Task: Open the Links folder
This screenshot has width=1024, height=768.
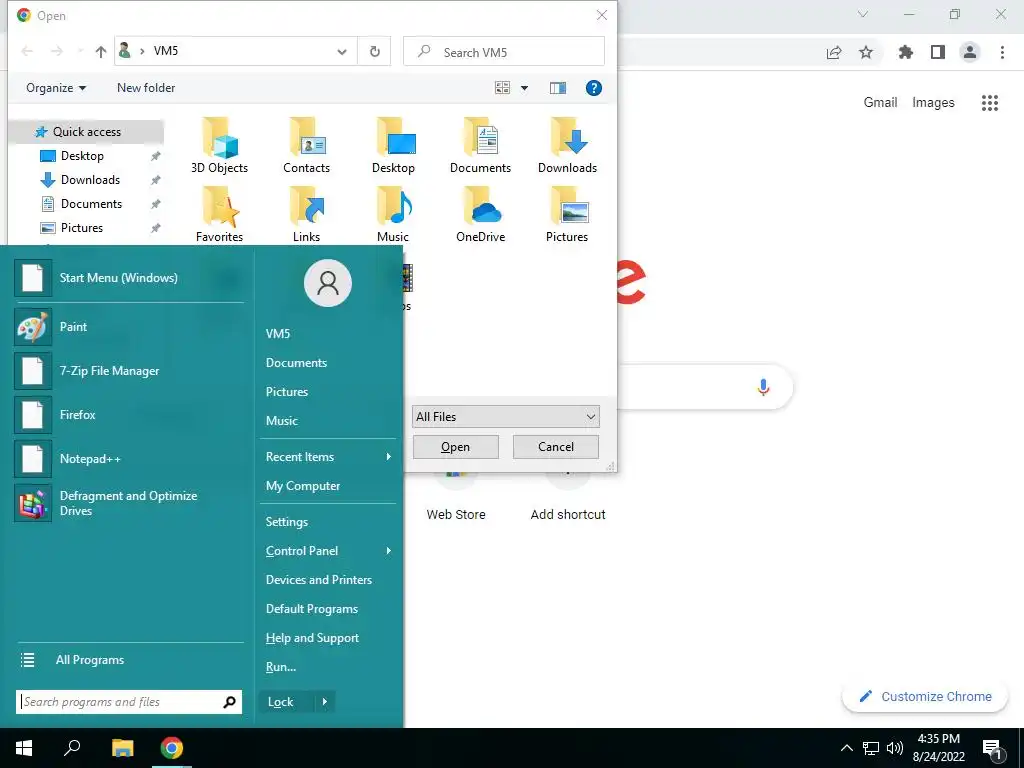Action: pyautogui.click(x=306, y=215)
